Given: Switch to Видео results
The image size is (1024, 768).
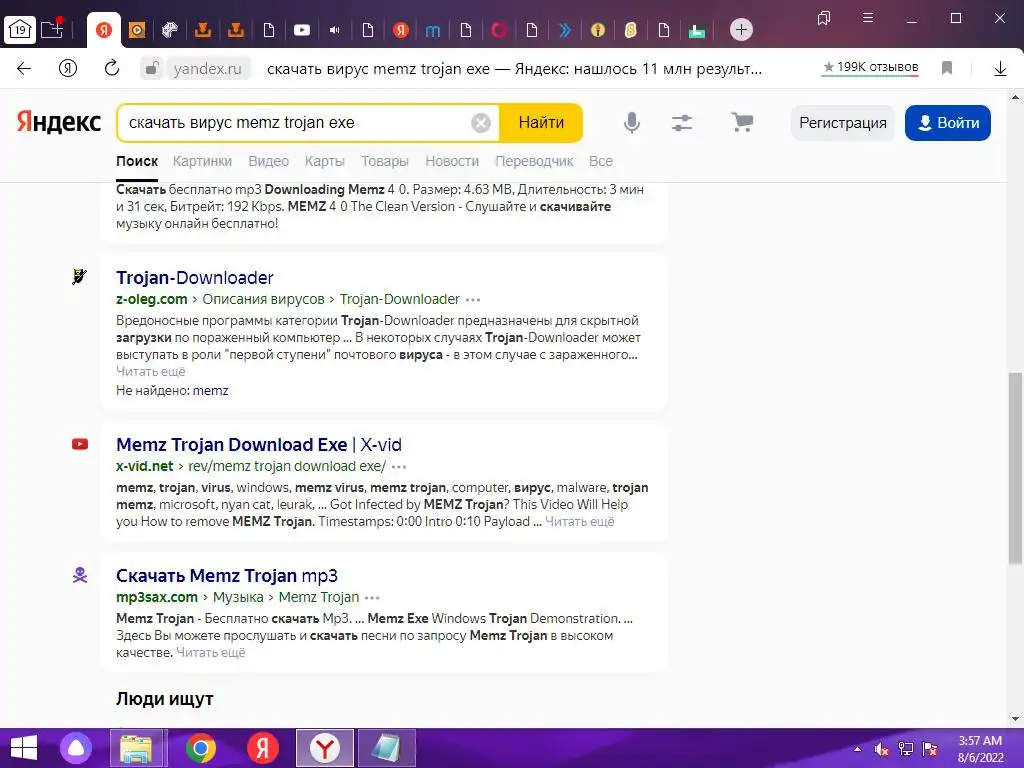Looking at the screenshot, I should click(x=268, y=161).
